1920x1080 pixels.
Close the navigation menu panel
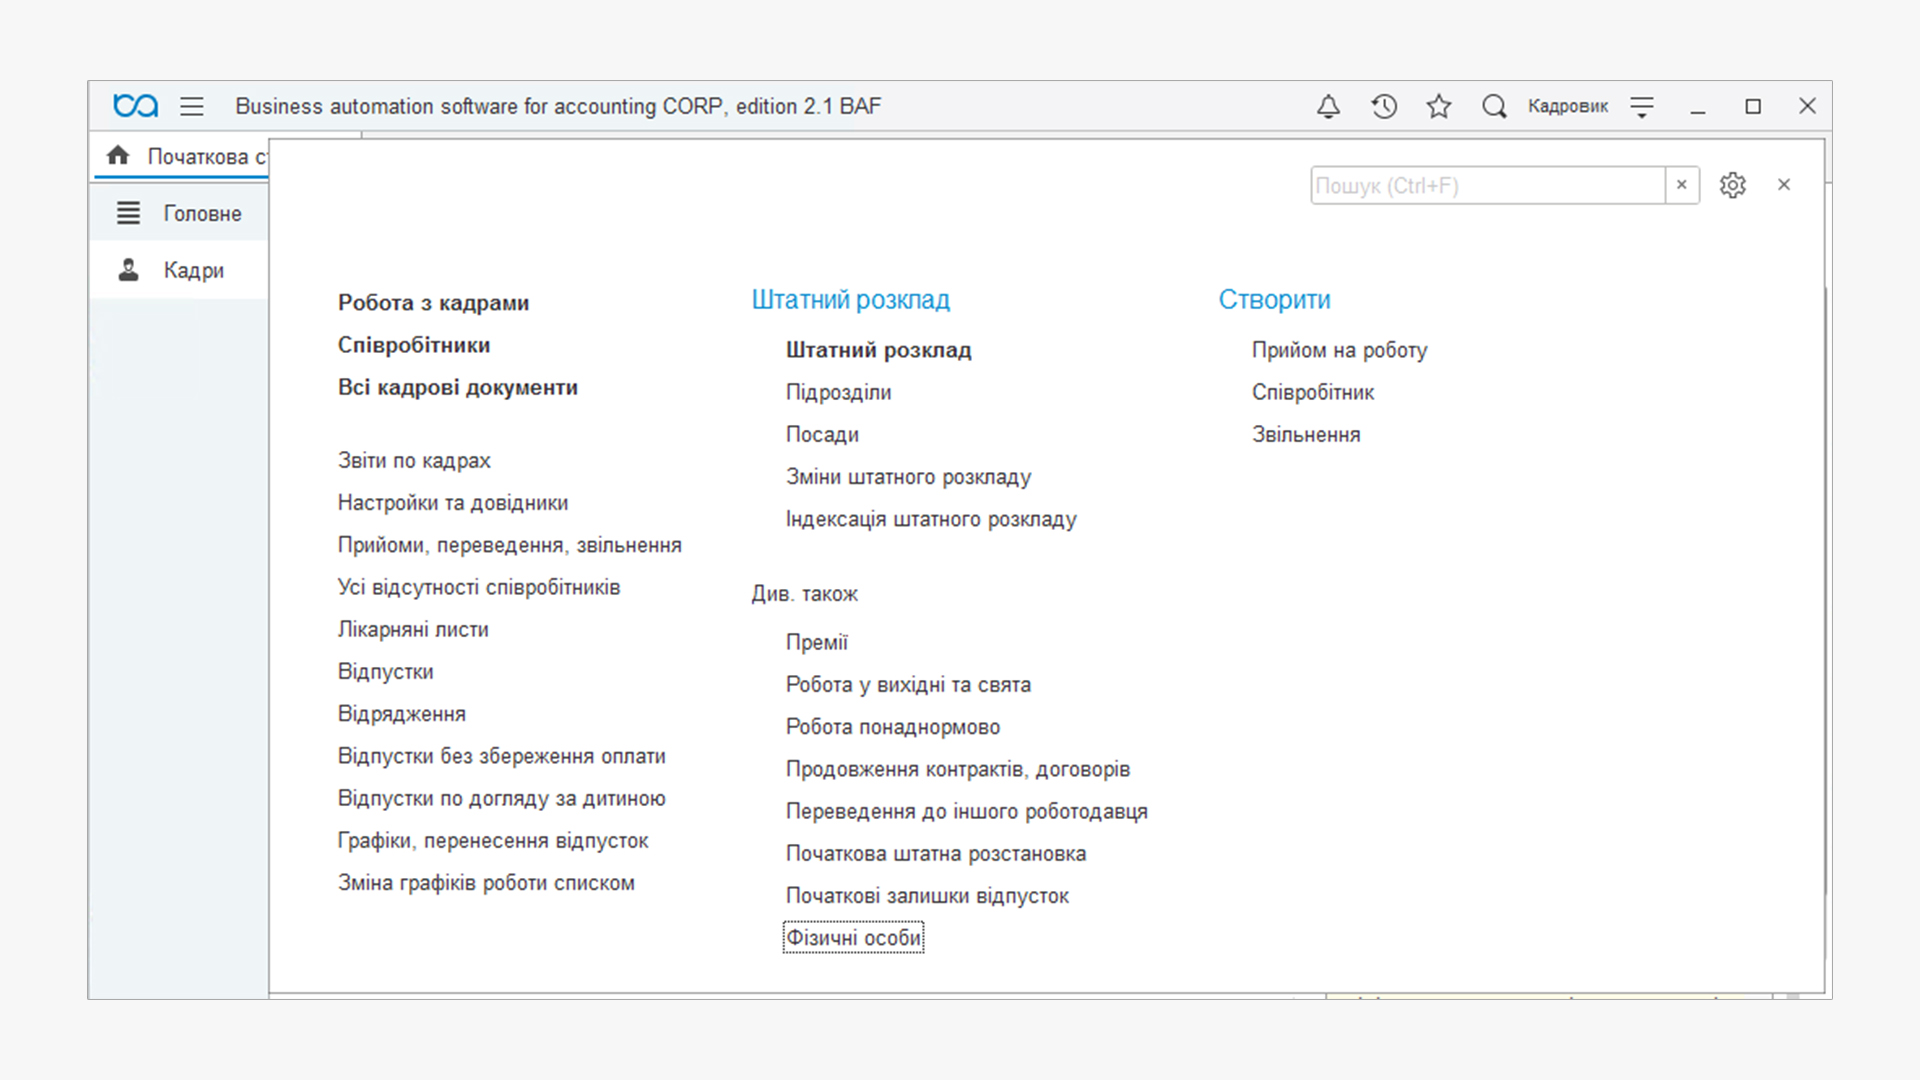pyautogui.click(x=1784, y=185)
